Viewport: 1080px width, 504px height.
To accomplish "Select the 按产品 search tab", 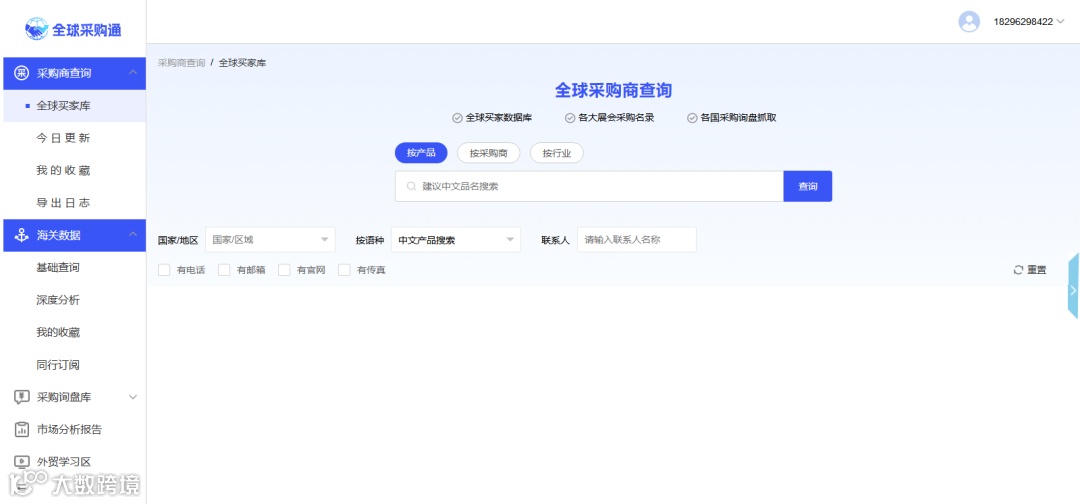I will [x=421, y=153].
